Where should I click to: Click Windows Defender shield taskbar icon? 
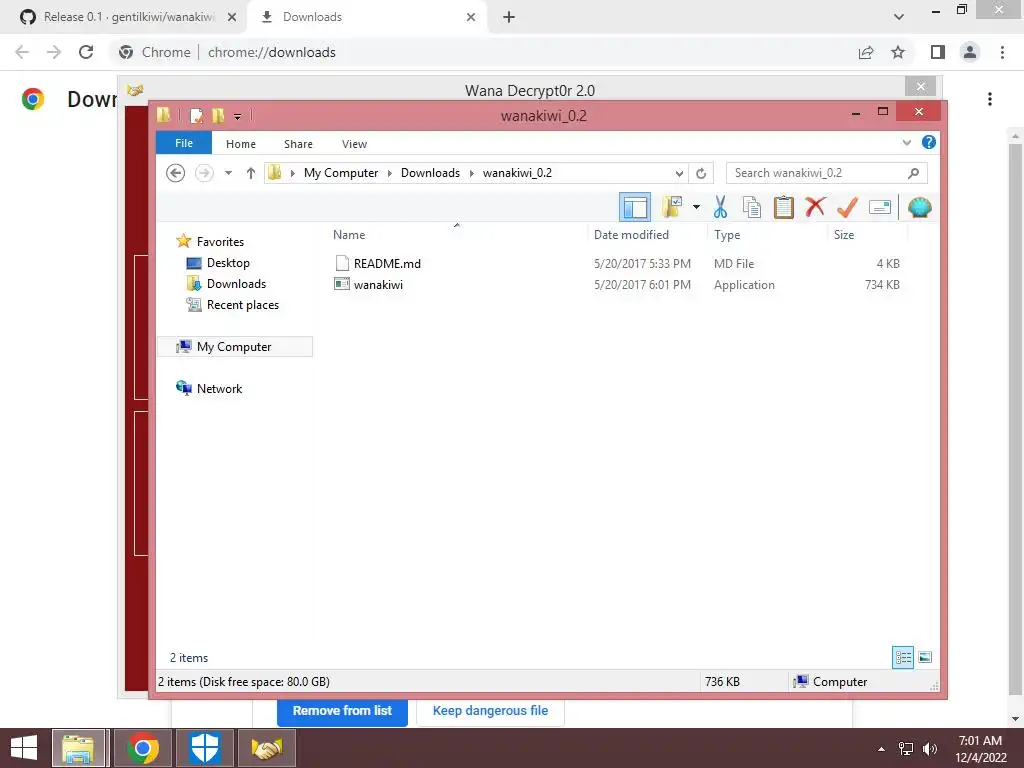tap(204, 748)
